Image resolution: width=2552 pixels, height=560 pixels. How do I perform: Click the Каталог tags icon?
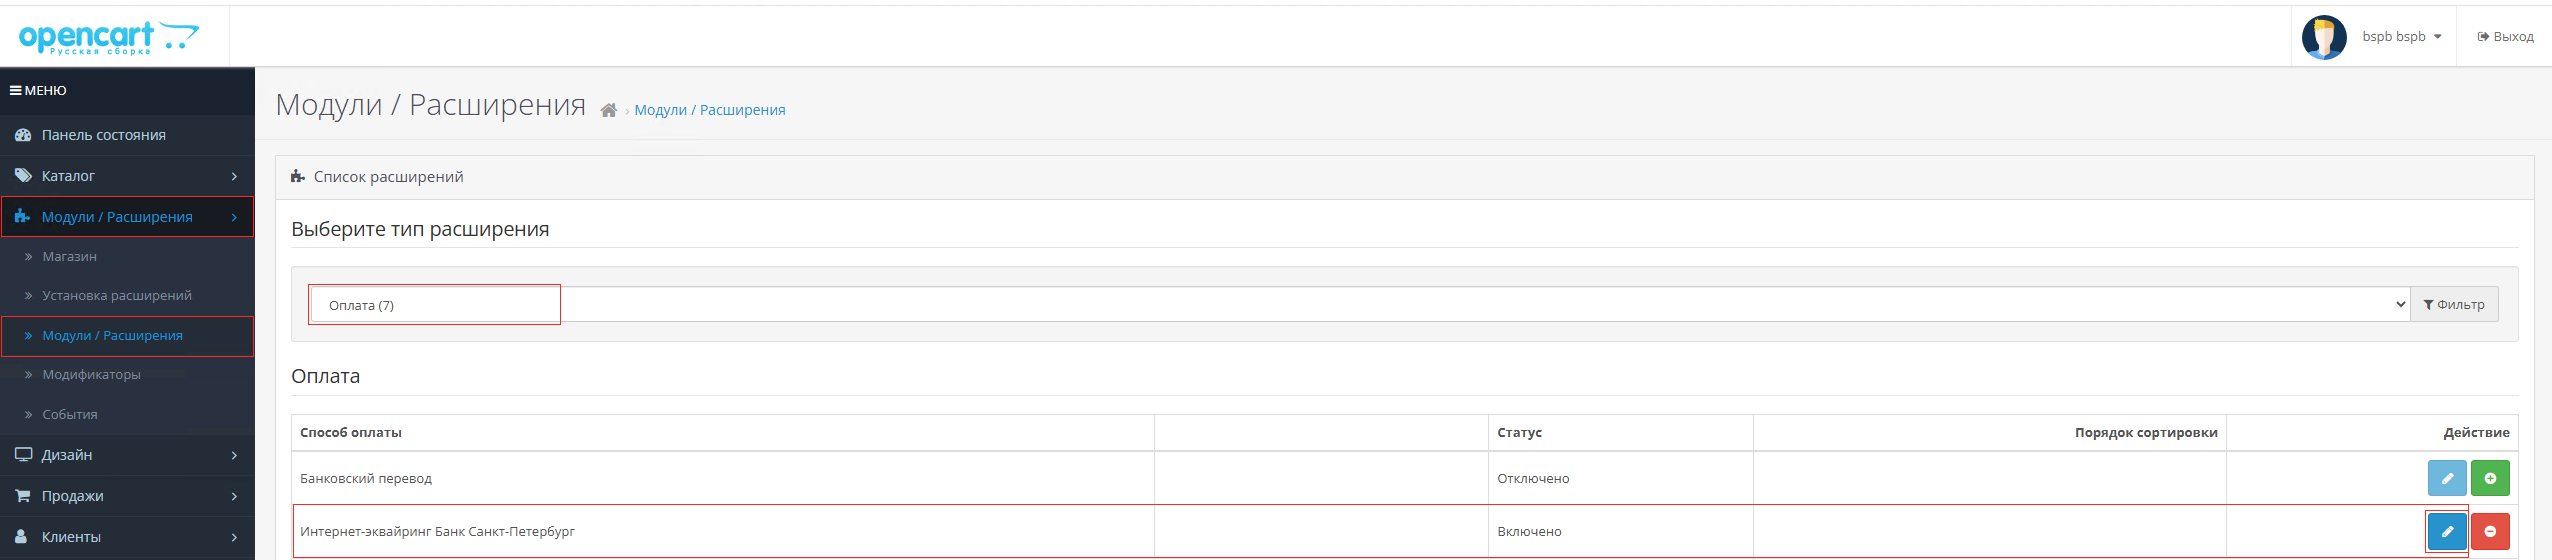click(x=23, y=176)
